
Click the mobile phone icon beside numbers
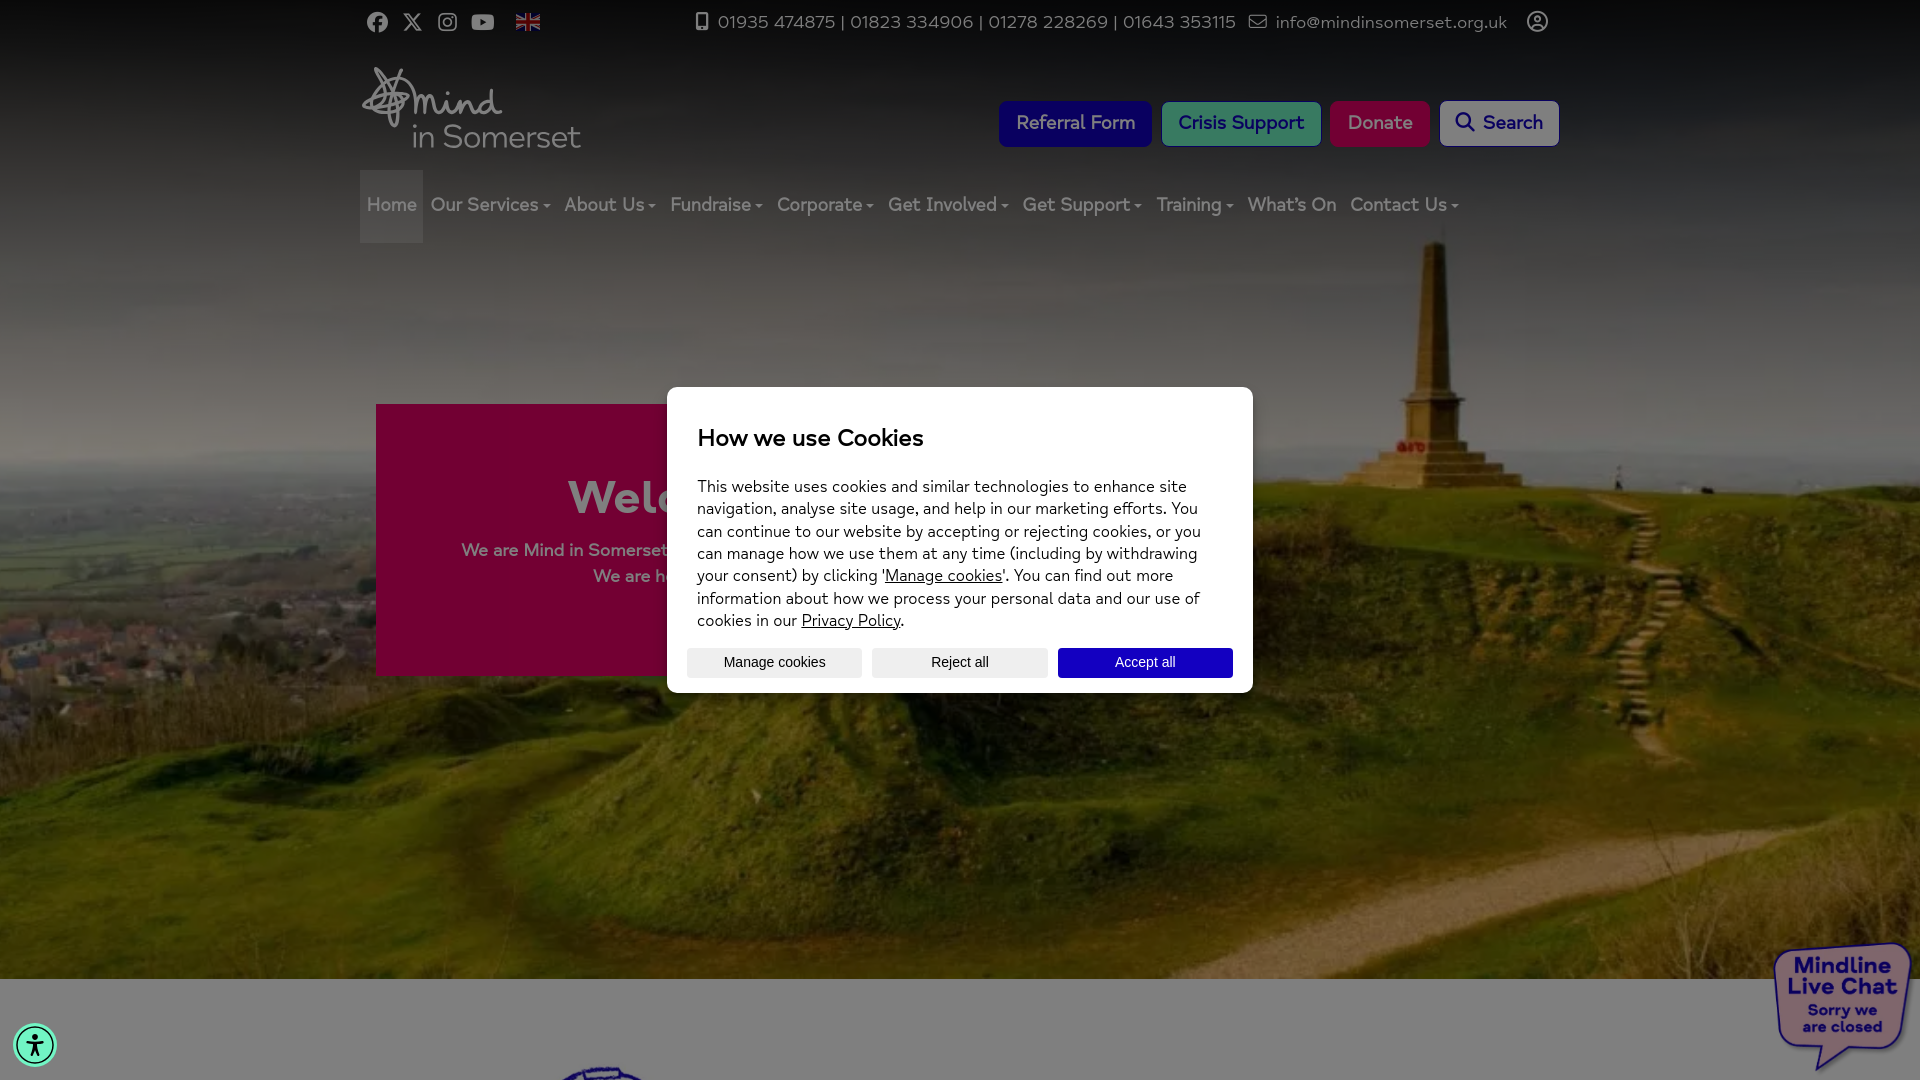702,21
